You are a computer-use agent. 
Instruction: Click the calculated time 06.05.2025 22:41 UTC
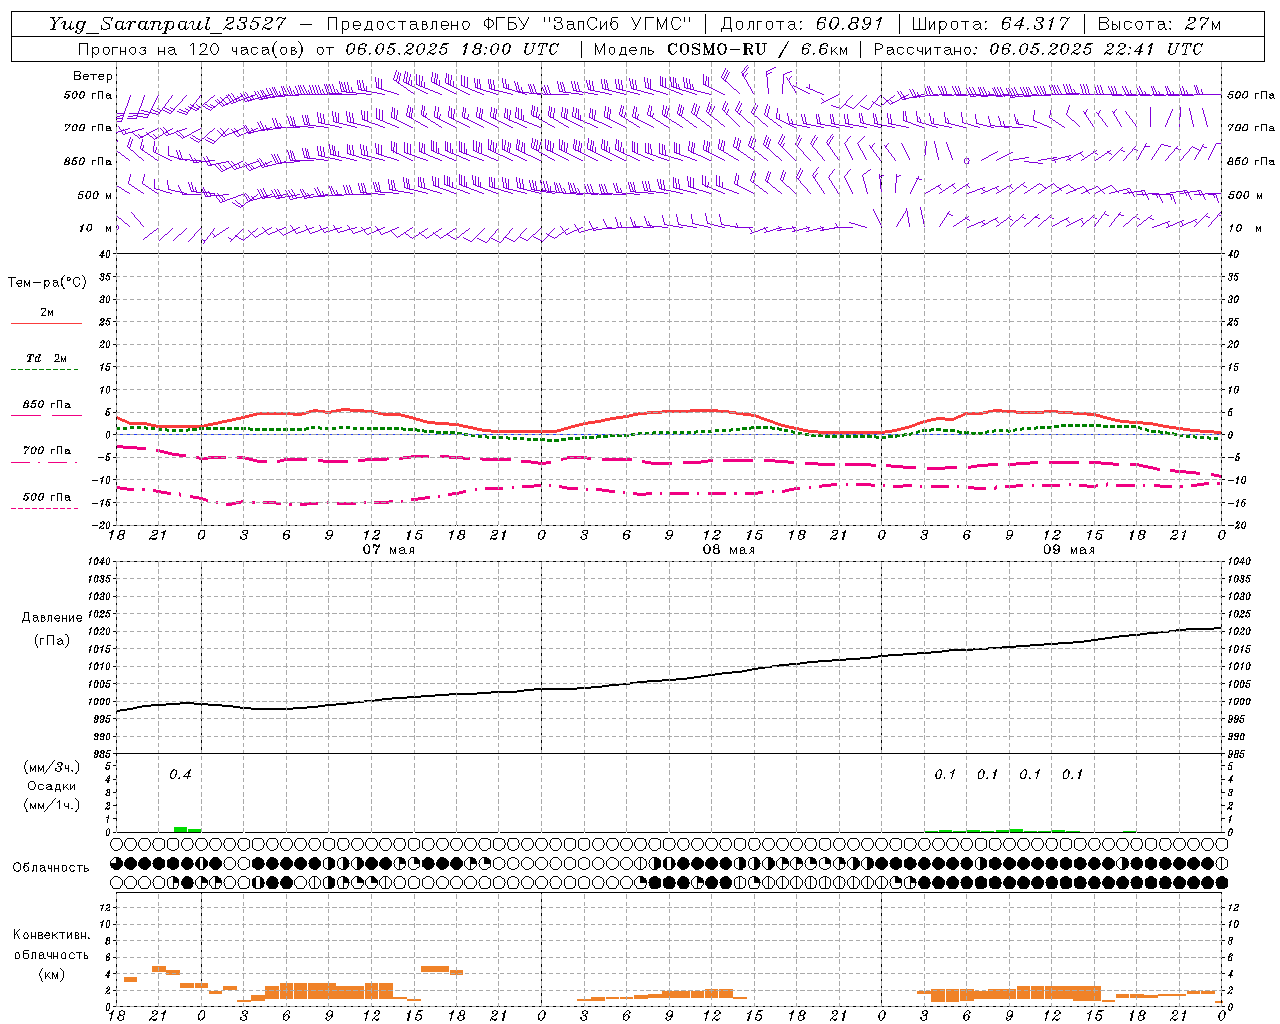[x=1096, y=49]
